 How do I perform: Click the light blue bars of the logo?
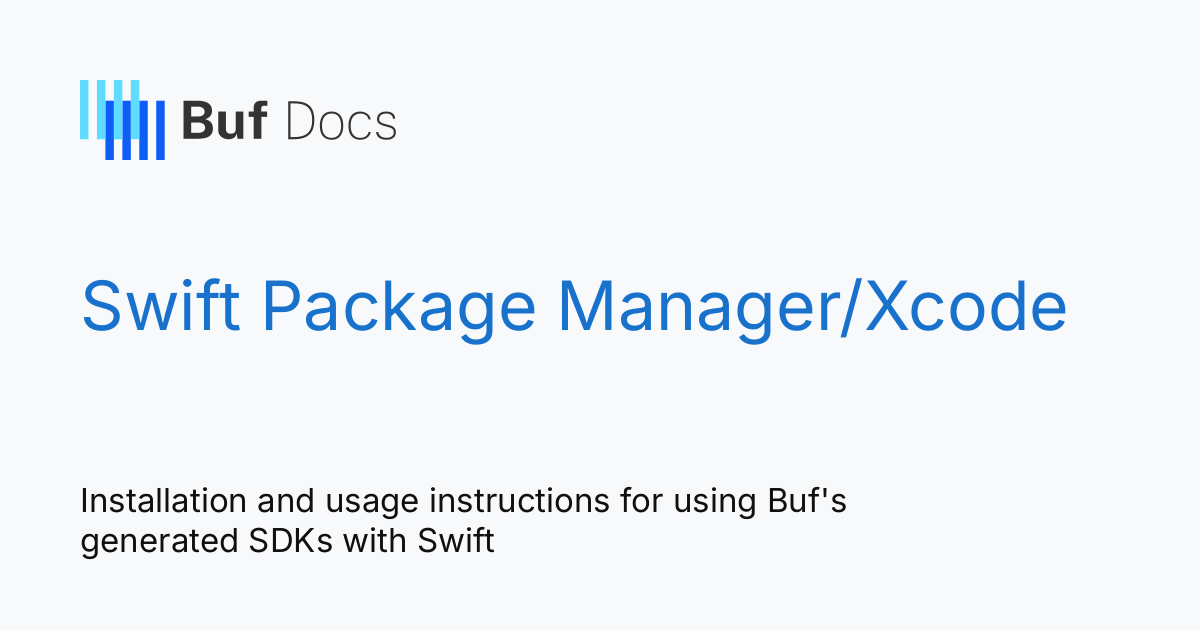96,103
